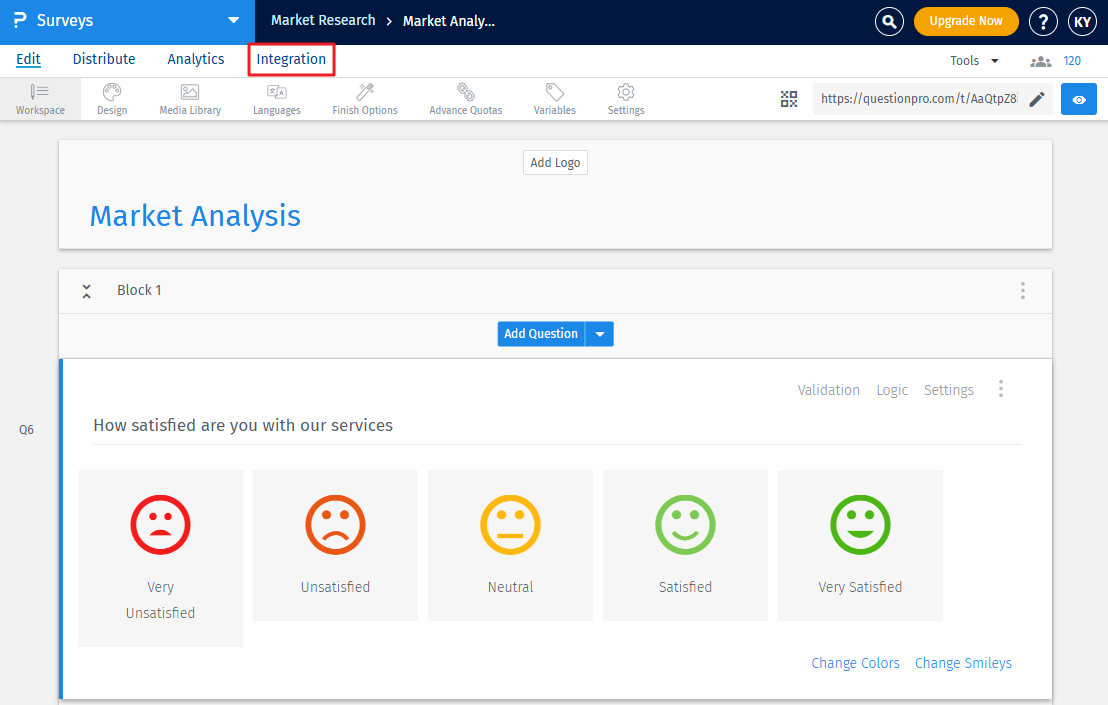Screen dimensions: 1108x705
Task: Open Finish Options in toolbar
Action: pos(365,99)
